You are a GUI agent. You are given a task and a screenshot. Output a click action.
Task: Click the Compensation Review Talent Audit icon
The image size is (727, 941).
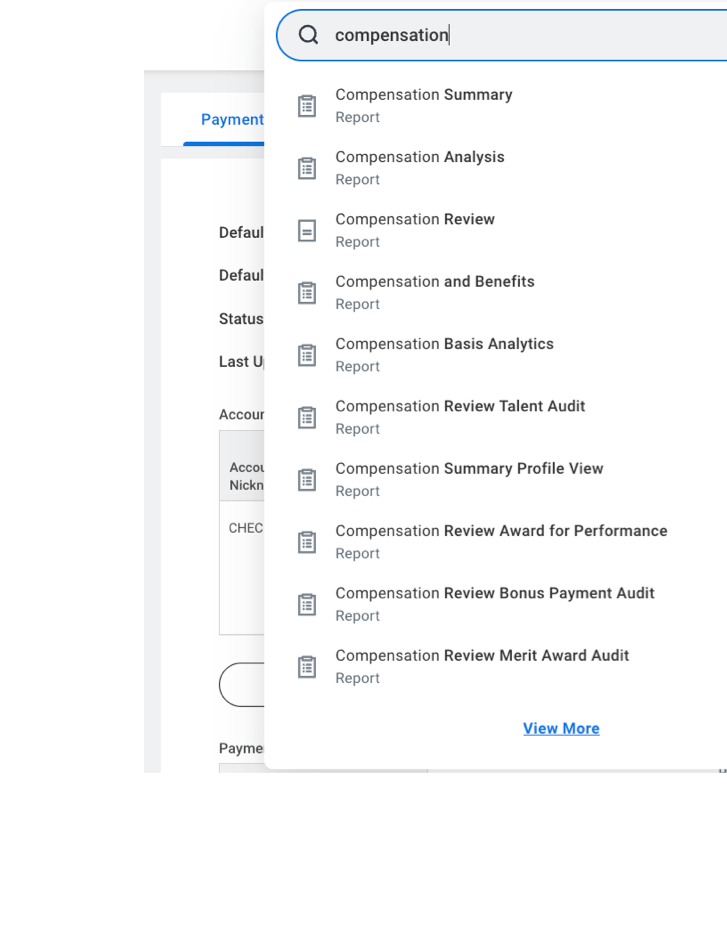tap(307, 418)
